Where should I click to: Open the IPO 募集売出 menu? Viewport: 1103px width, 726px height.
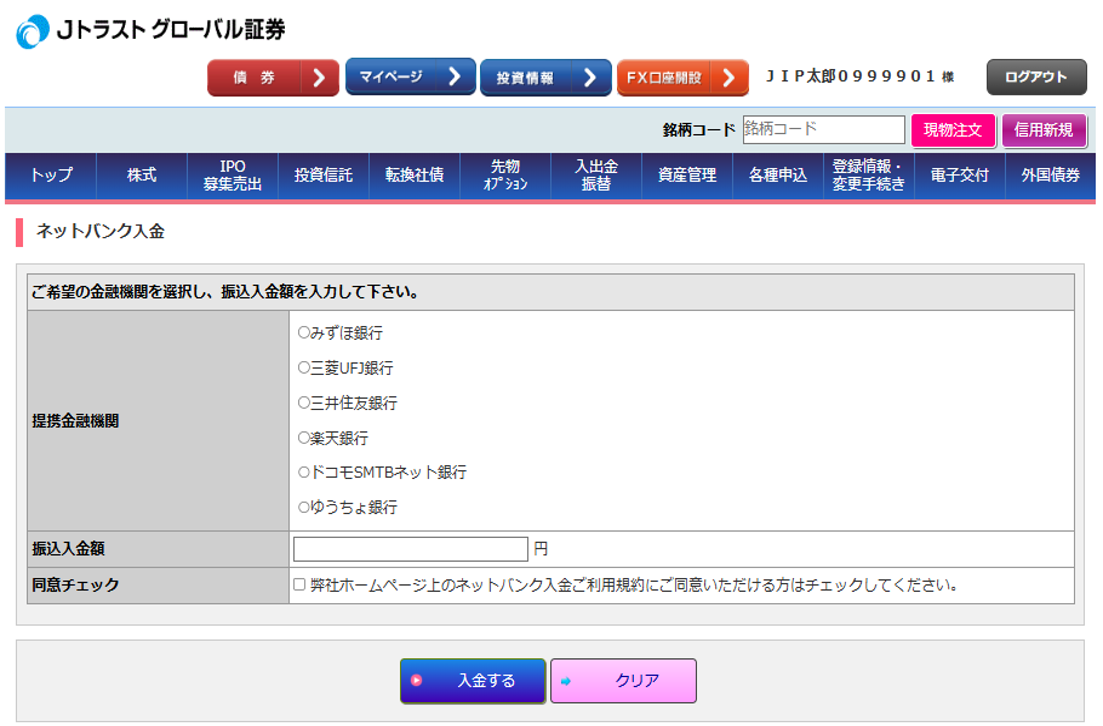click(x=232, y=175)
